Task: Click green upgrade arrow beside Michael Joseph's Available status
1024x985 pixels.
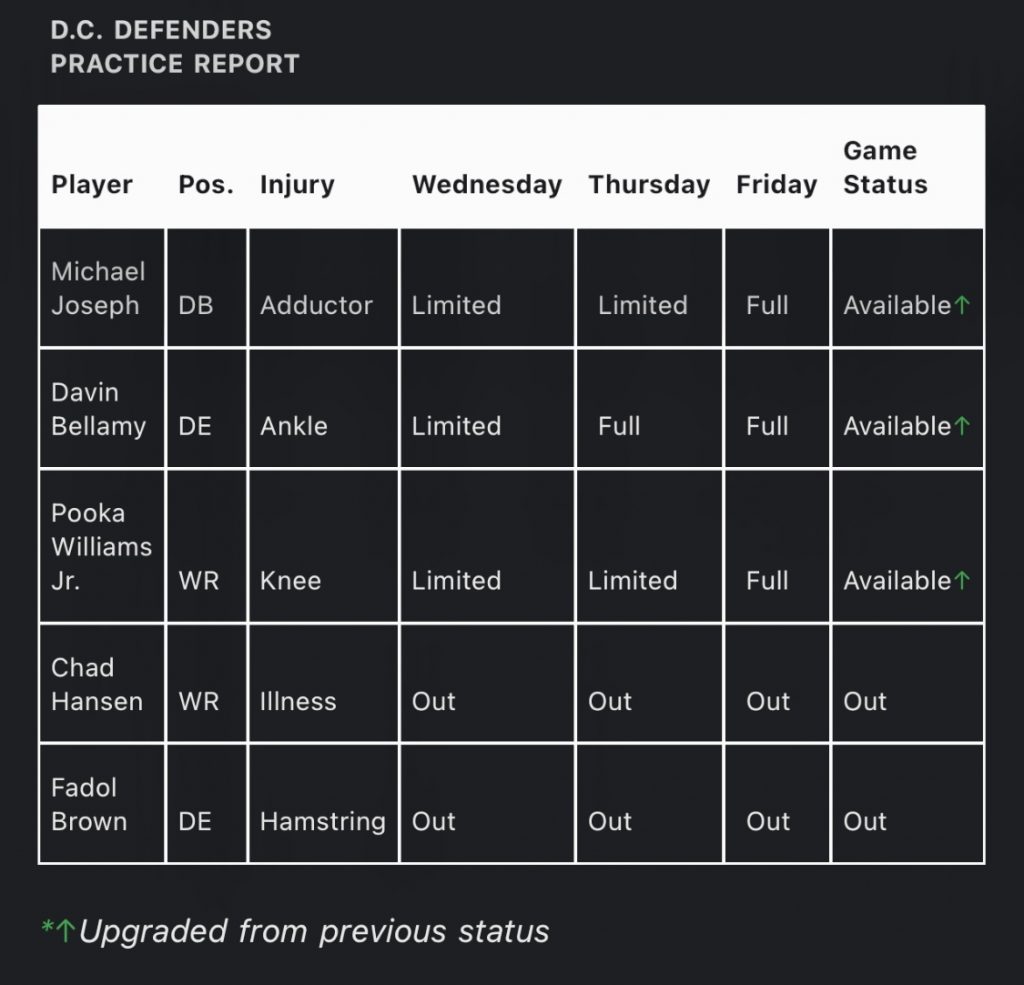Action: click(962, 306)
